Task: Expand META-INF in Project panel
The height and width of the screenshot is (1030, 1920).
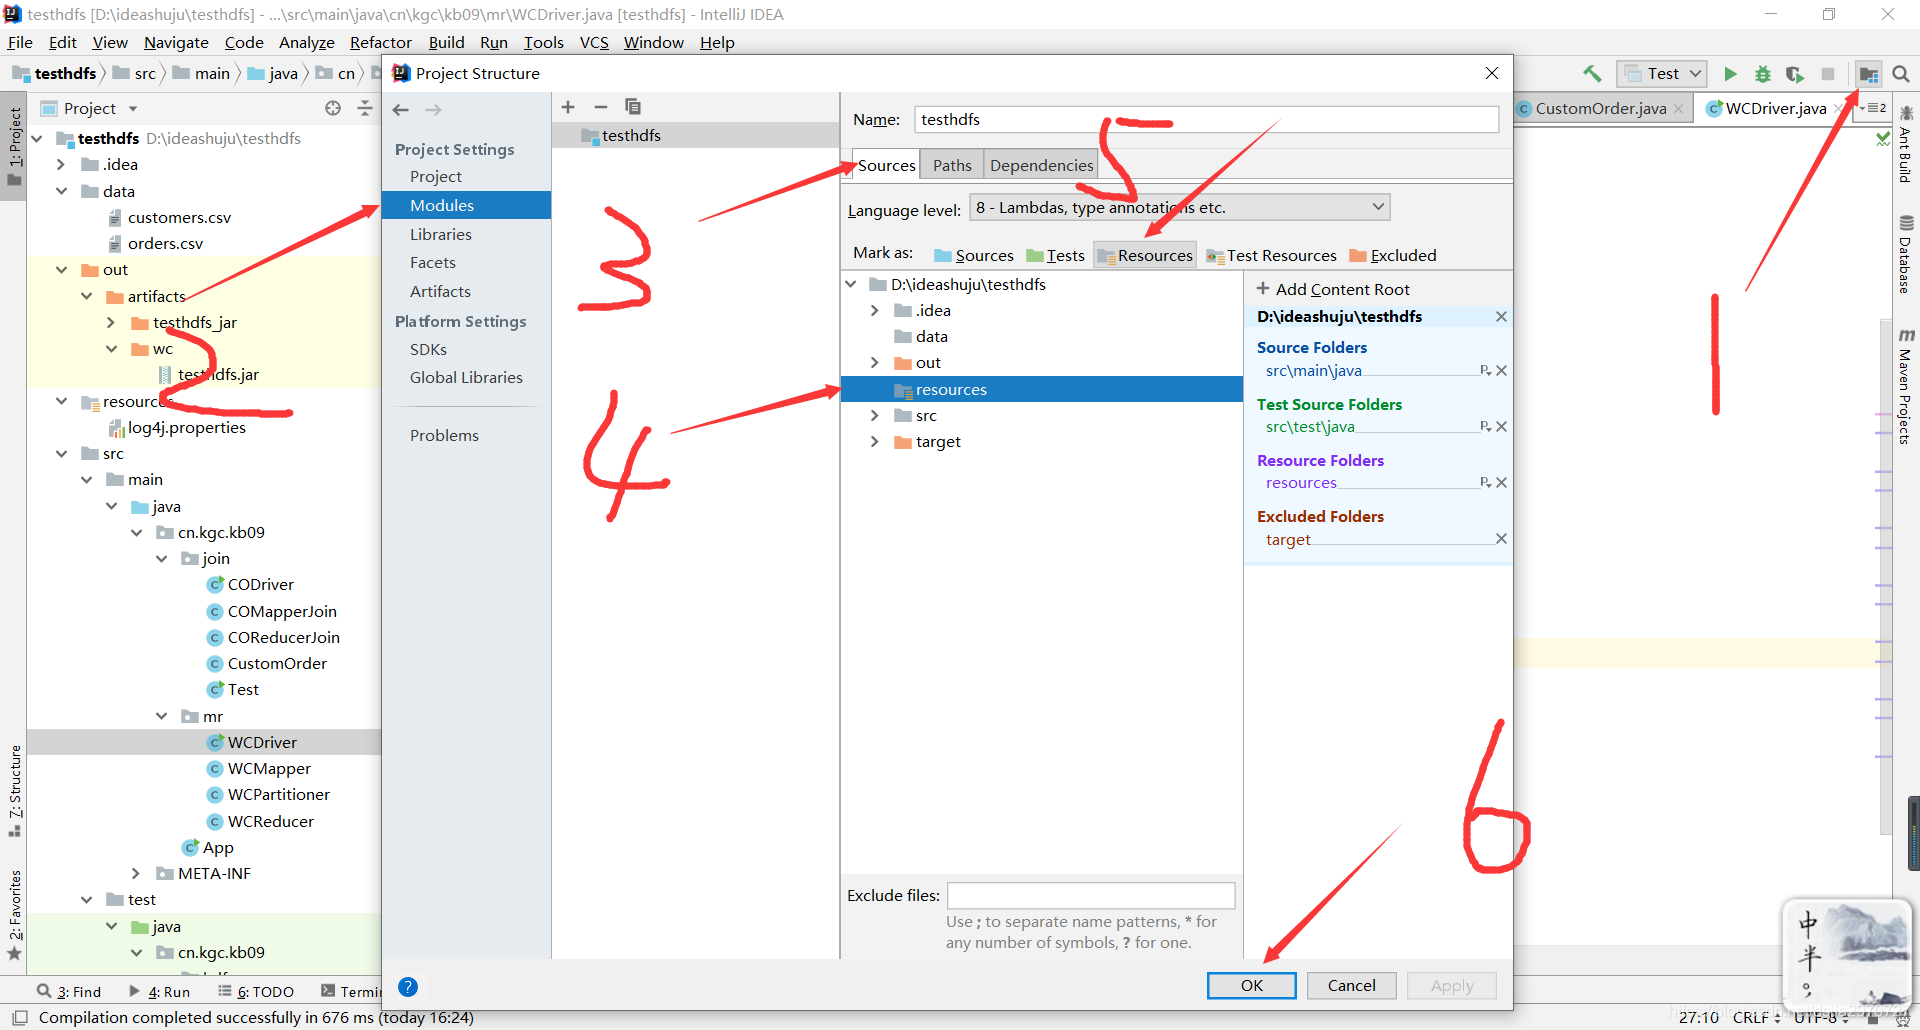Action: (x=136, y=874)
